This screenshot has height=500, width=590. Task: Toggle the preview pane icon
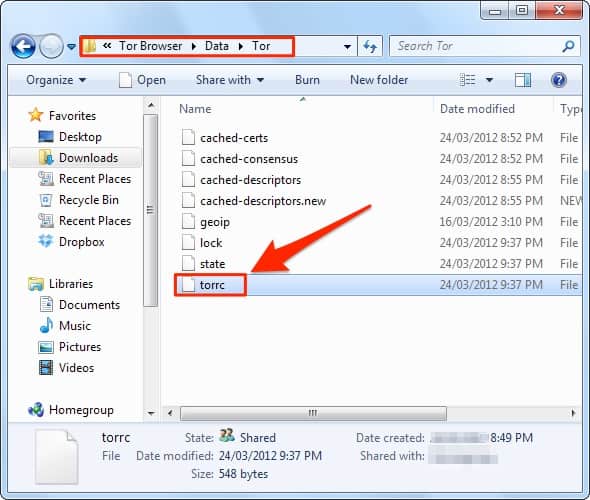523,80
